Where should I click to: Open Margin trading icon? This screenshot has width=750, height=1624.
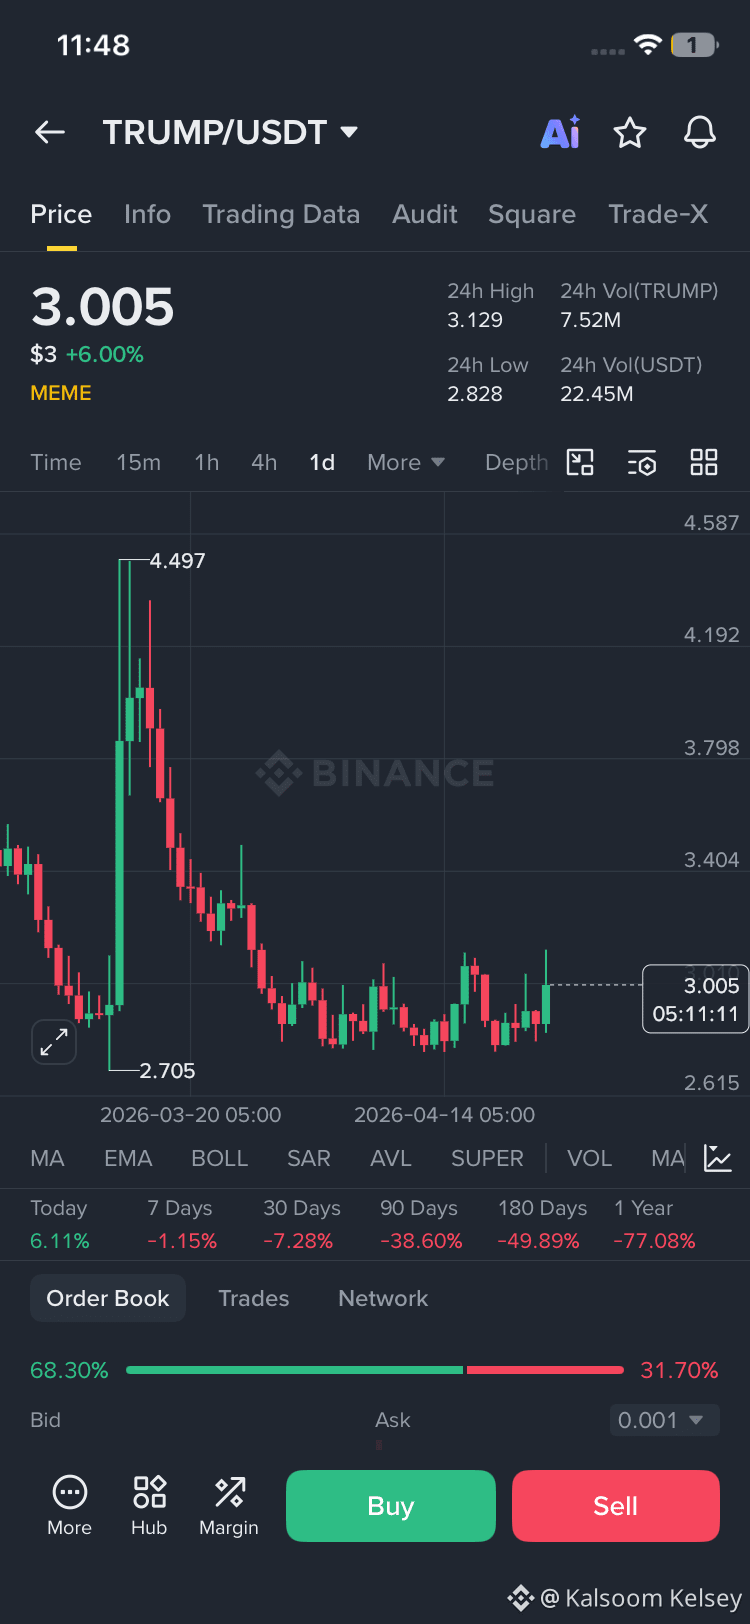pos(229,1506)
